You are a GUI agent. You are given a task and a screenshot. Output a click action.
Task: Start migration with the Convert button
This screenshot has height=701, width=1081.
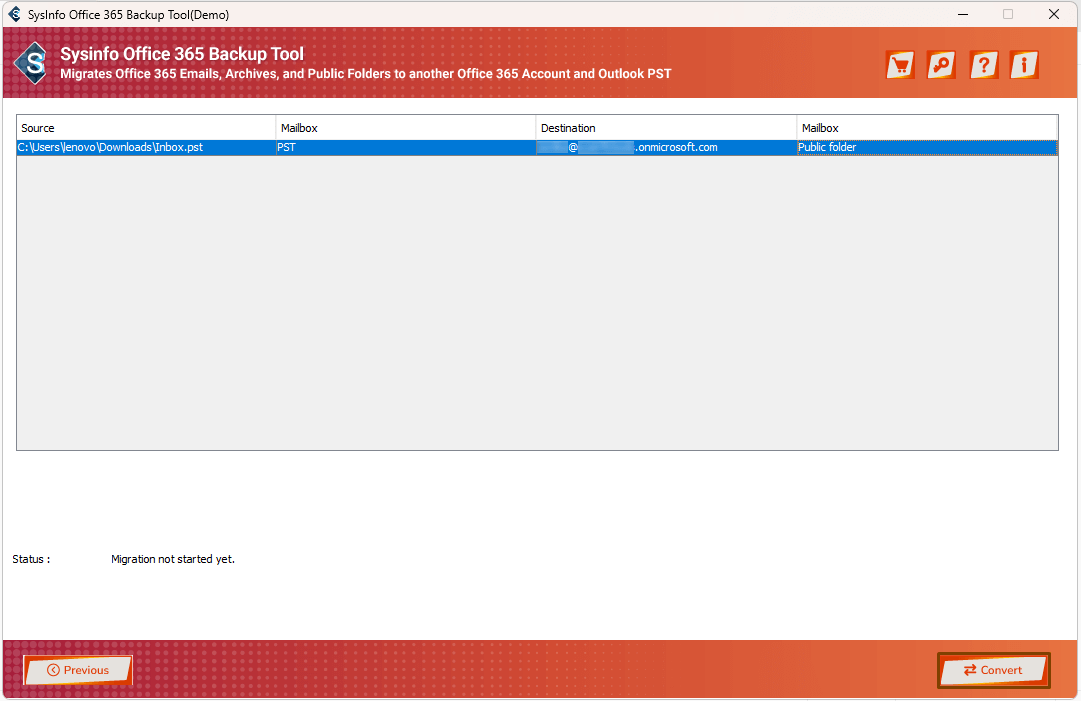coord(993,670)
